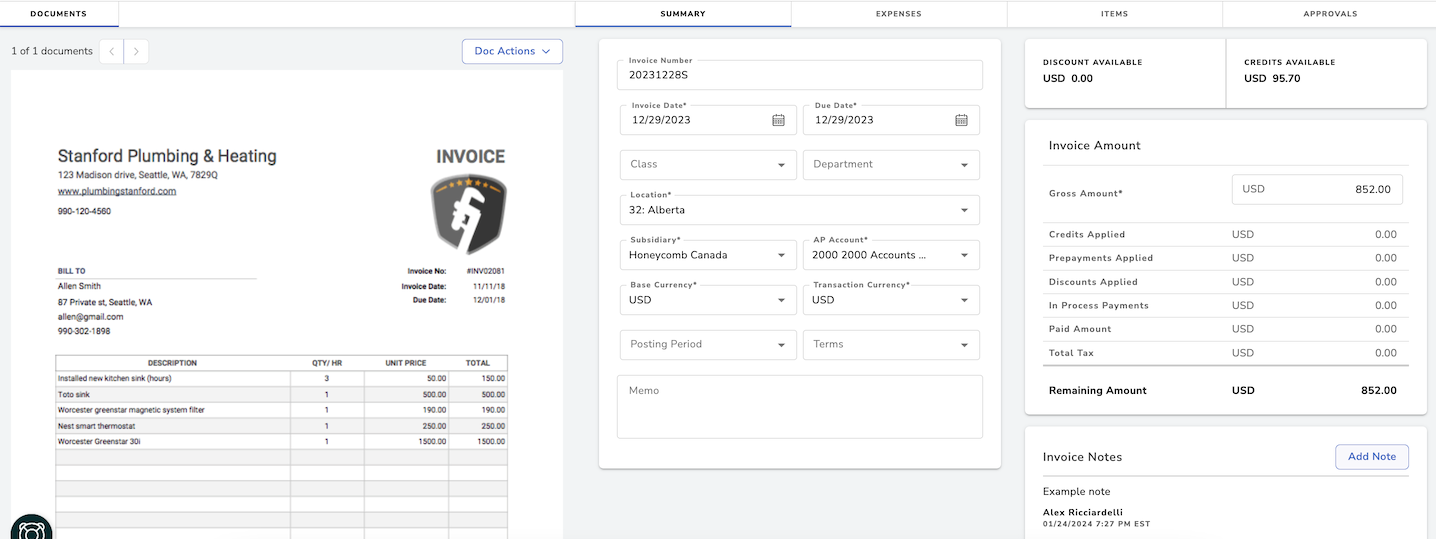1436x539 pixels.
Task: Click the round chat widget icon
Action: (x=31, y=530)
